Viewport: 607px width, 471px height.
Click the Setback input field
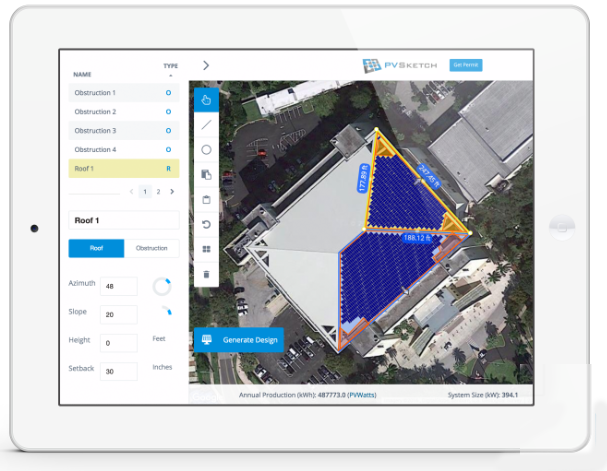pos(118,371)
